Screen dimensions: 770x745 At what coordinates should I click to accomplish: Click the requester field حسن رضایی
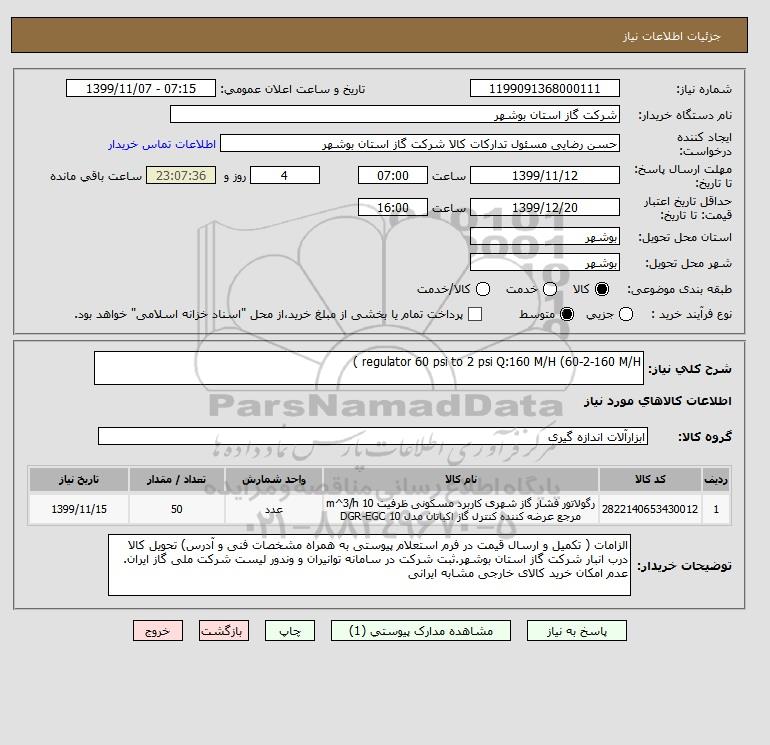tap(420, 144)
